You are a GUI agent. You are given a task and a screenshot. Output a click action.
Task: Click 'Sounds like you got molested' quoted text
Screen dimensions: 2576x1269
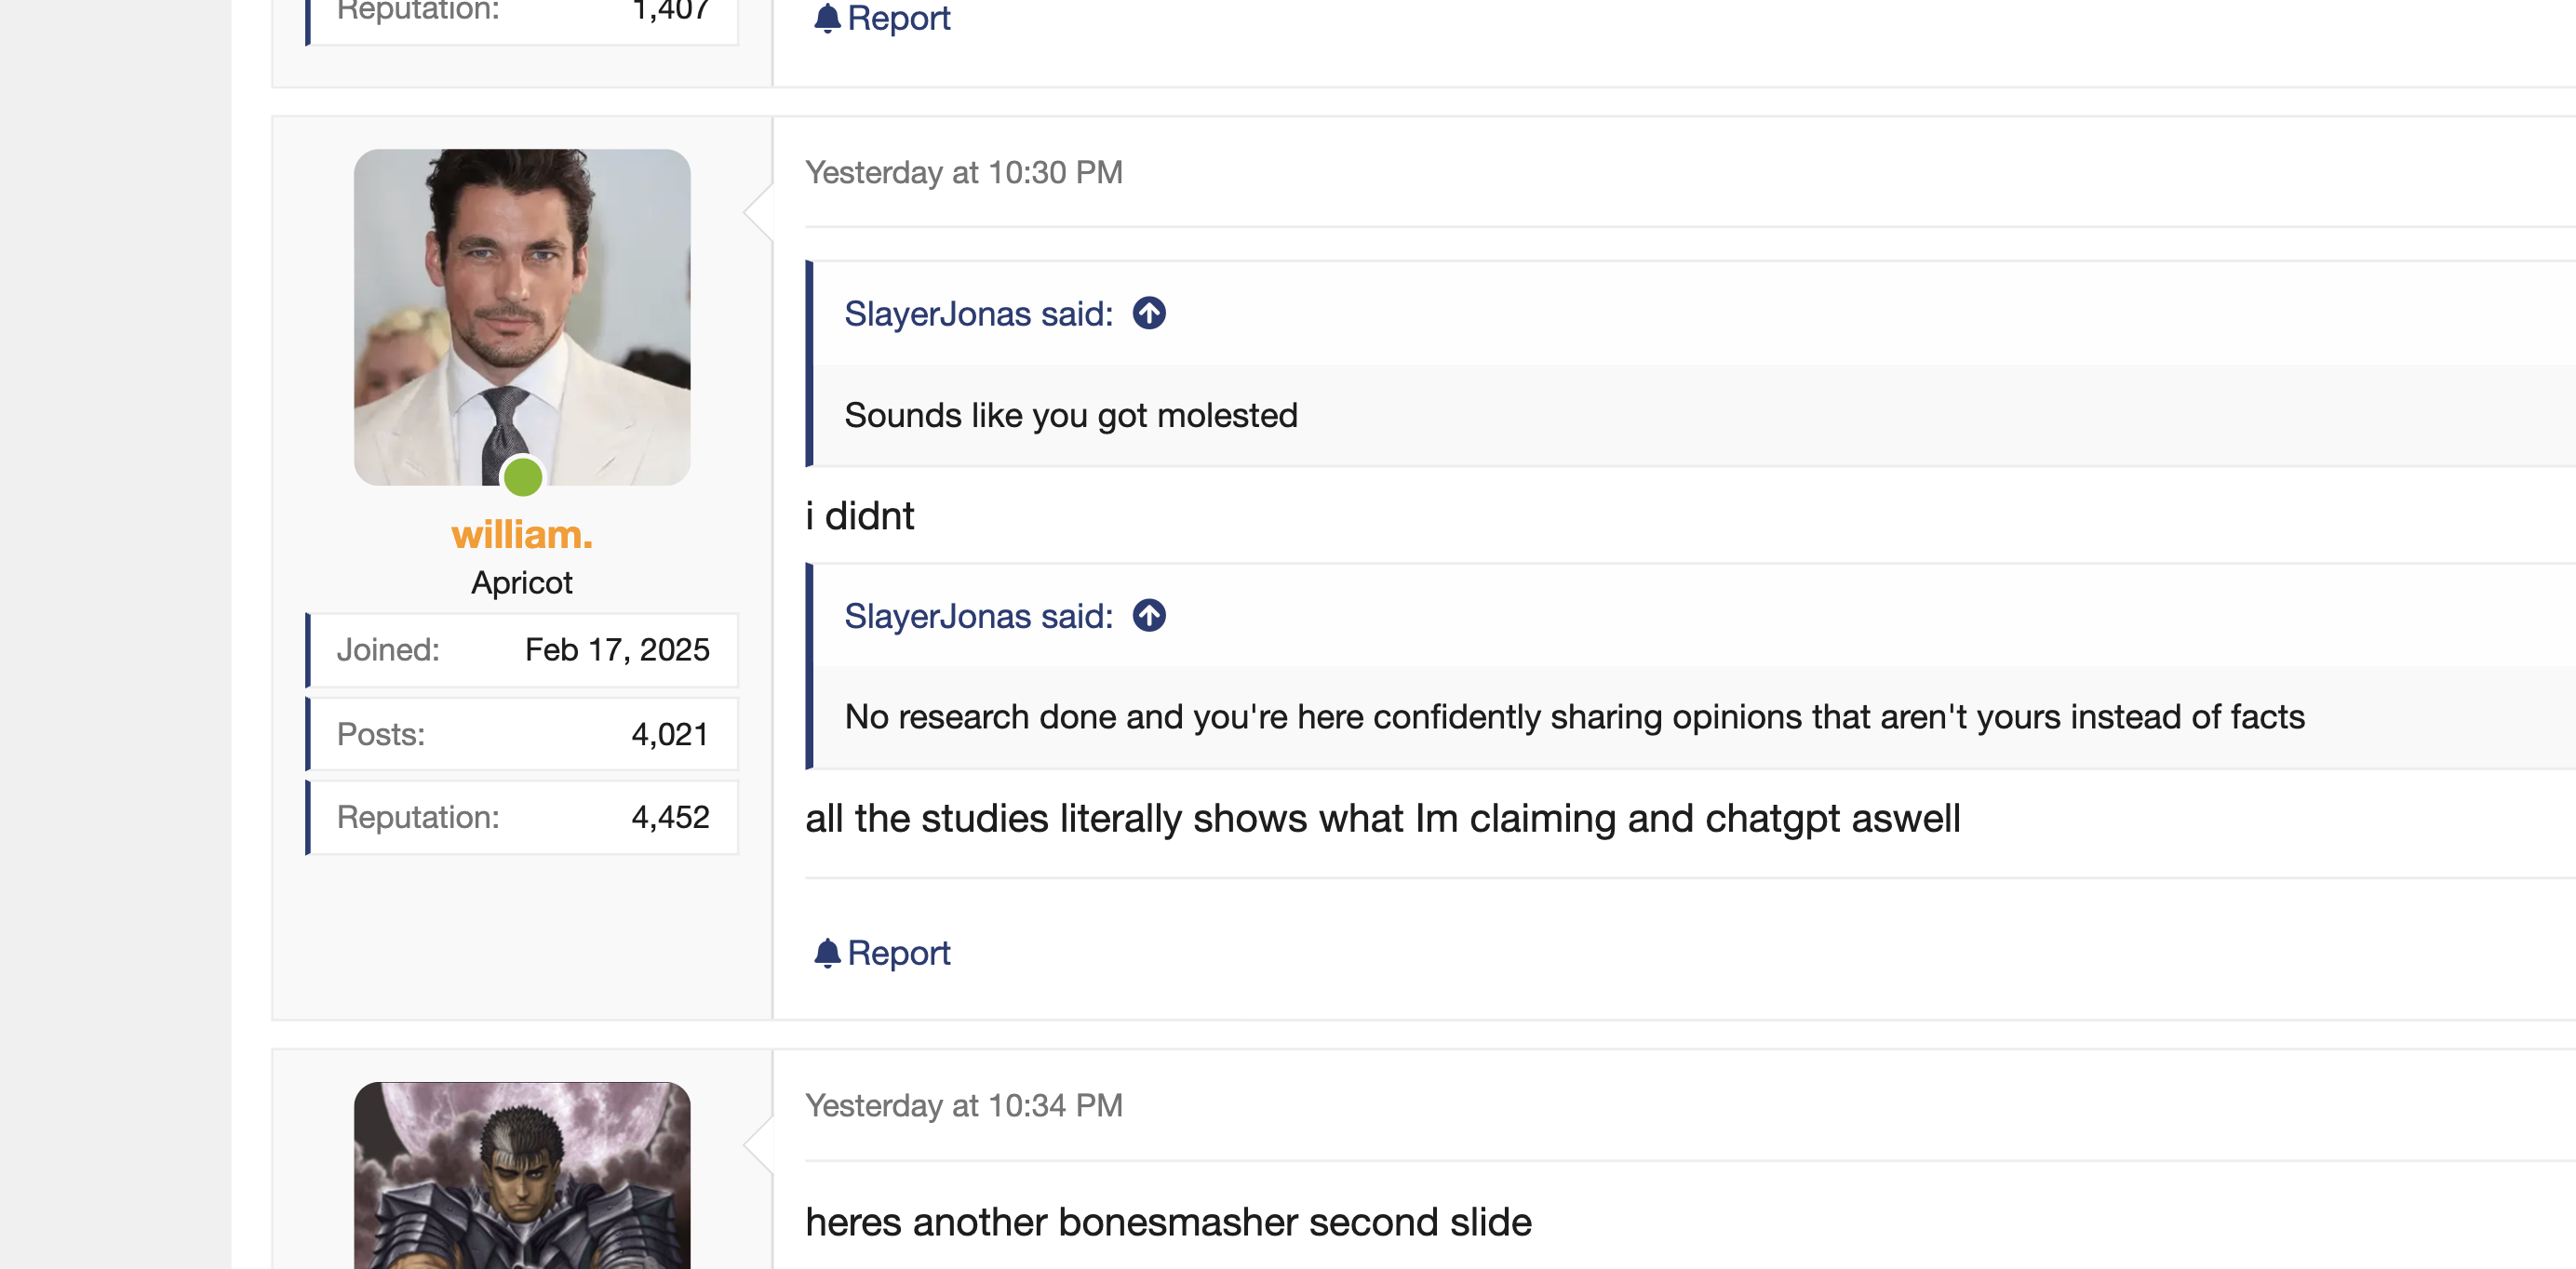pyautogui.click(x=1070, y=415)
